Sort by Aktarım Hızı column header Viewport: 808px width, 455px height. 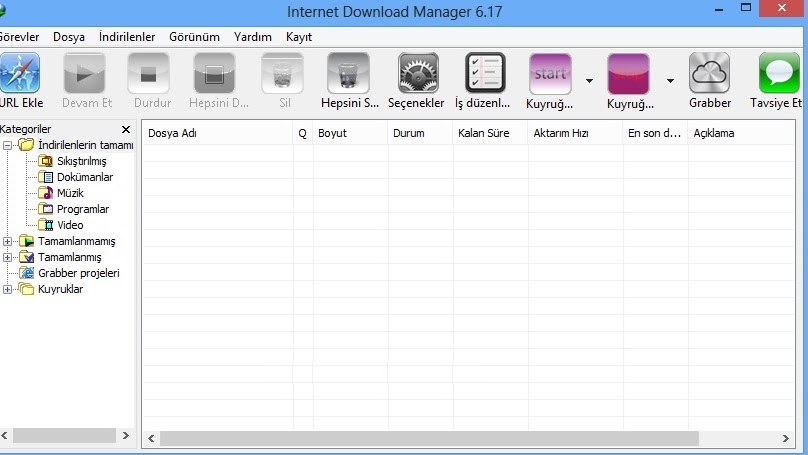(575, 133)
